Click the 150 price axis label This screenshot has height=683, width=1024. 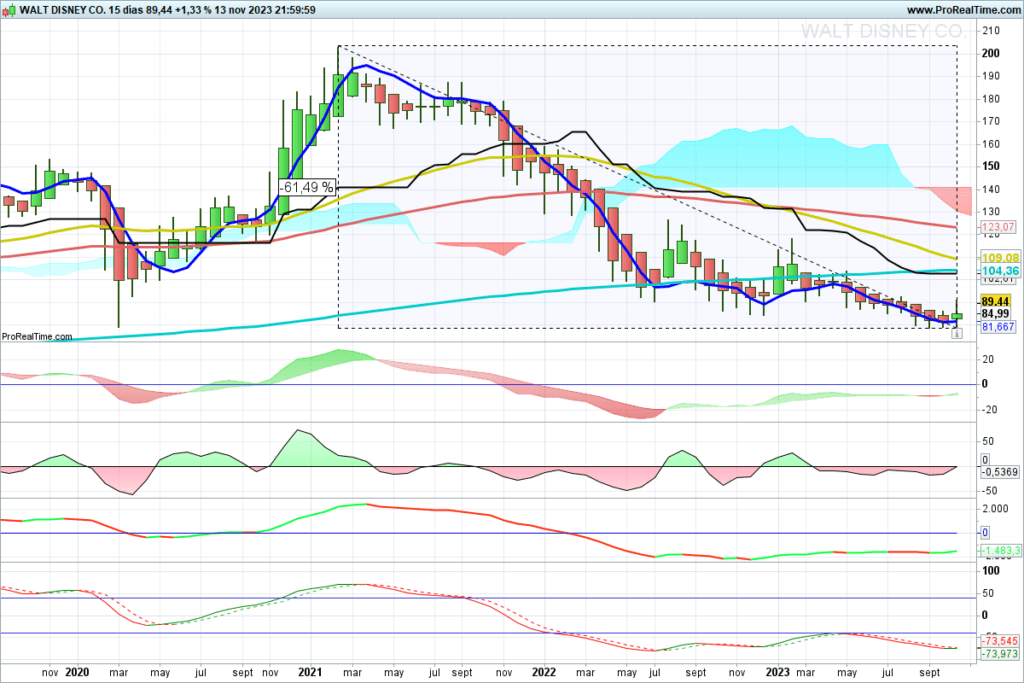991,166
